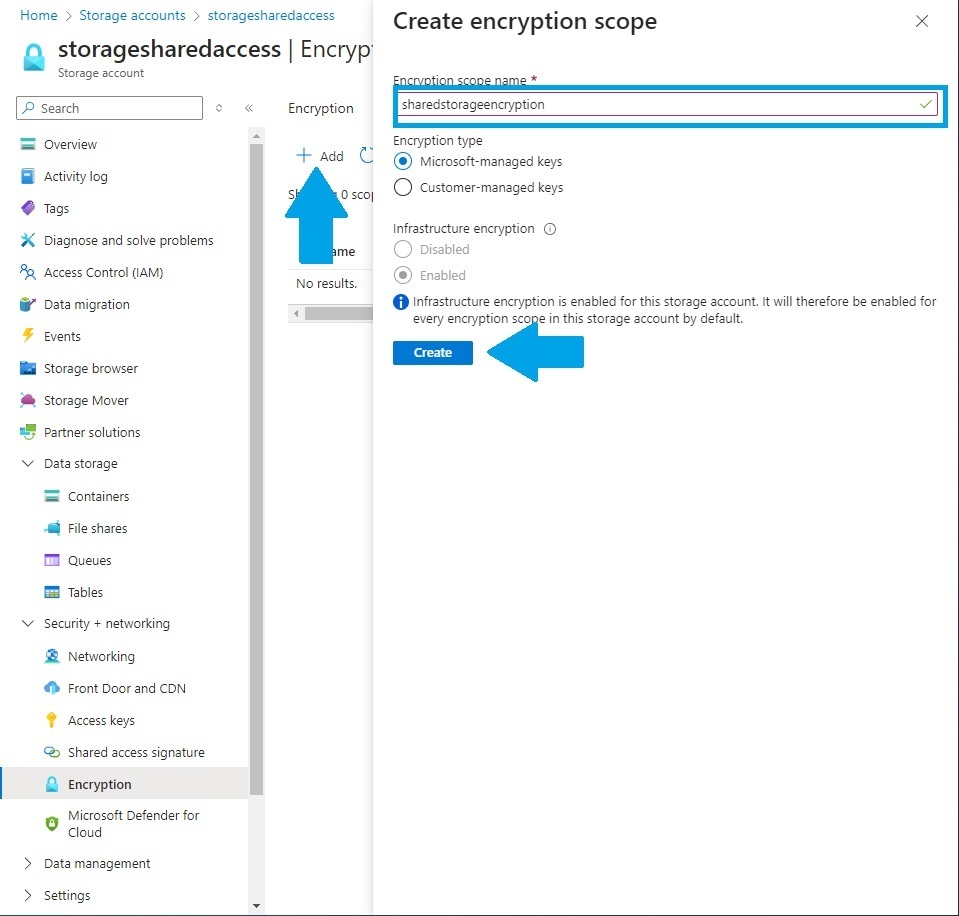Click the Microsoft Defender shield icon
Viewport: 959px width, 916px height.
(52, 824)
